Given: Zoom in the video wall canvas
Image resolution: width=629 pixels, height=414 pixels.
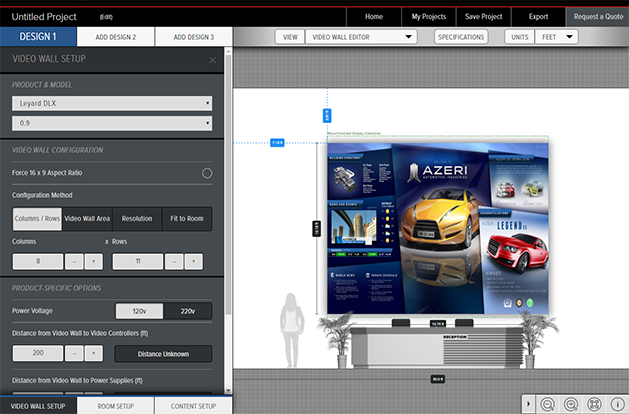Looking at the screenshot, I should point(571,404).
